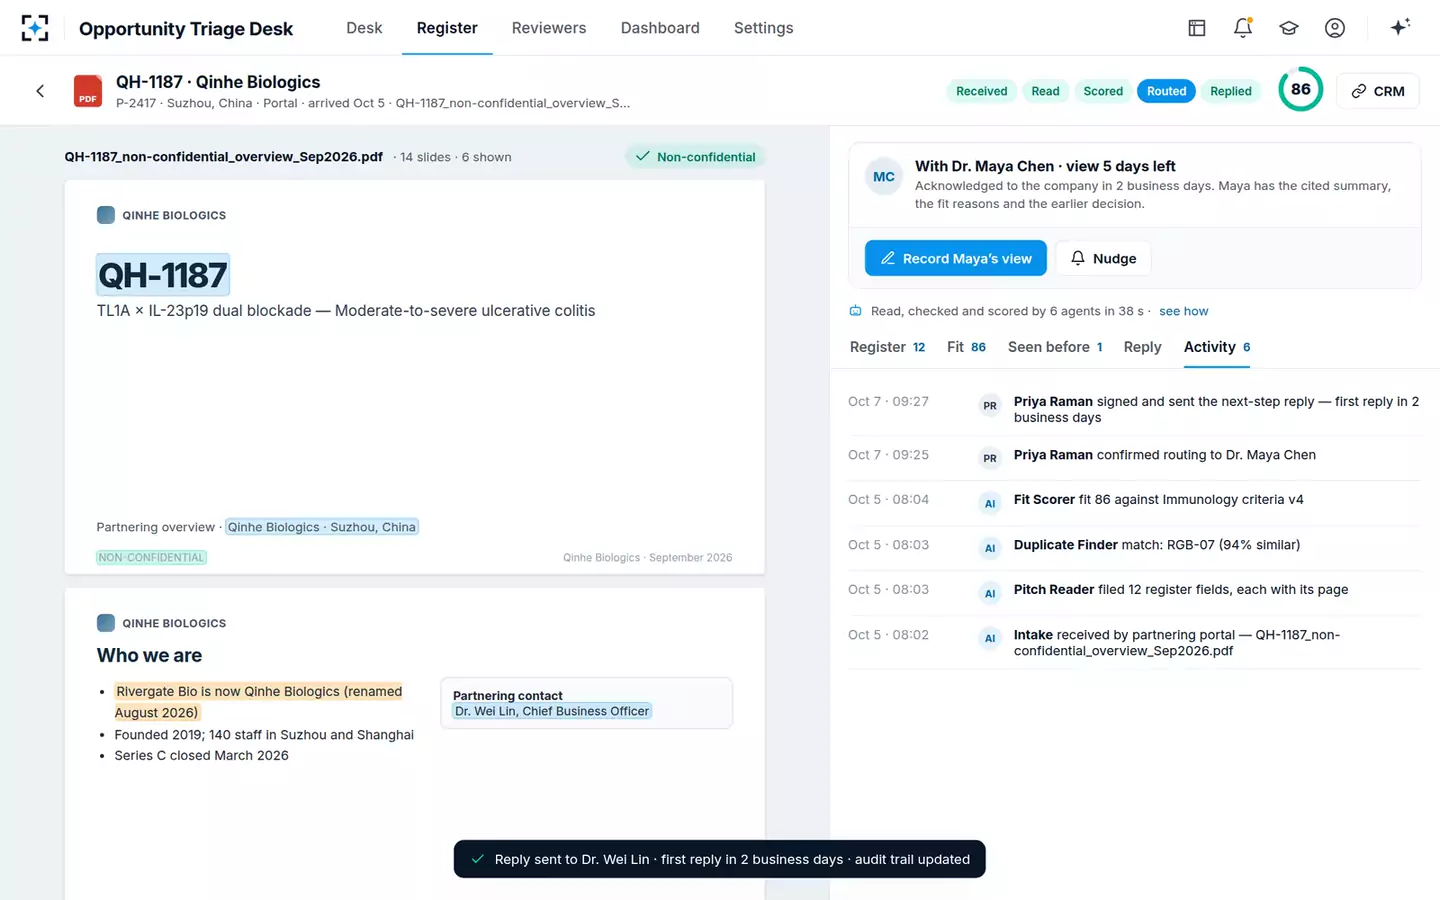Click the NON-CONFIDENTIAL label on slide

pos(151,557)
